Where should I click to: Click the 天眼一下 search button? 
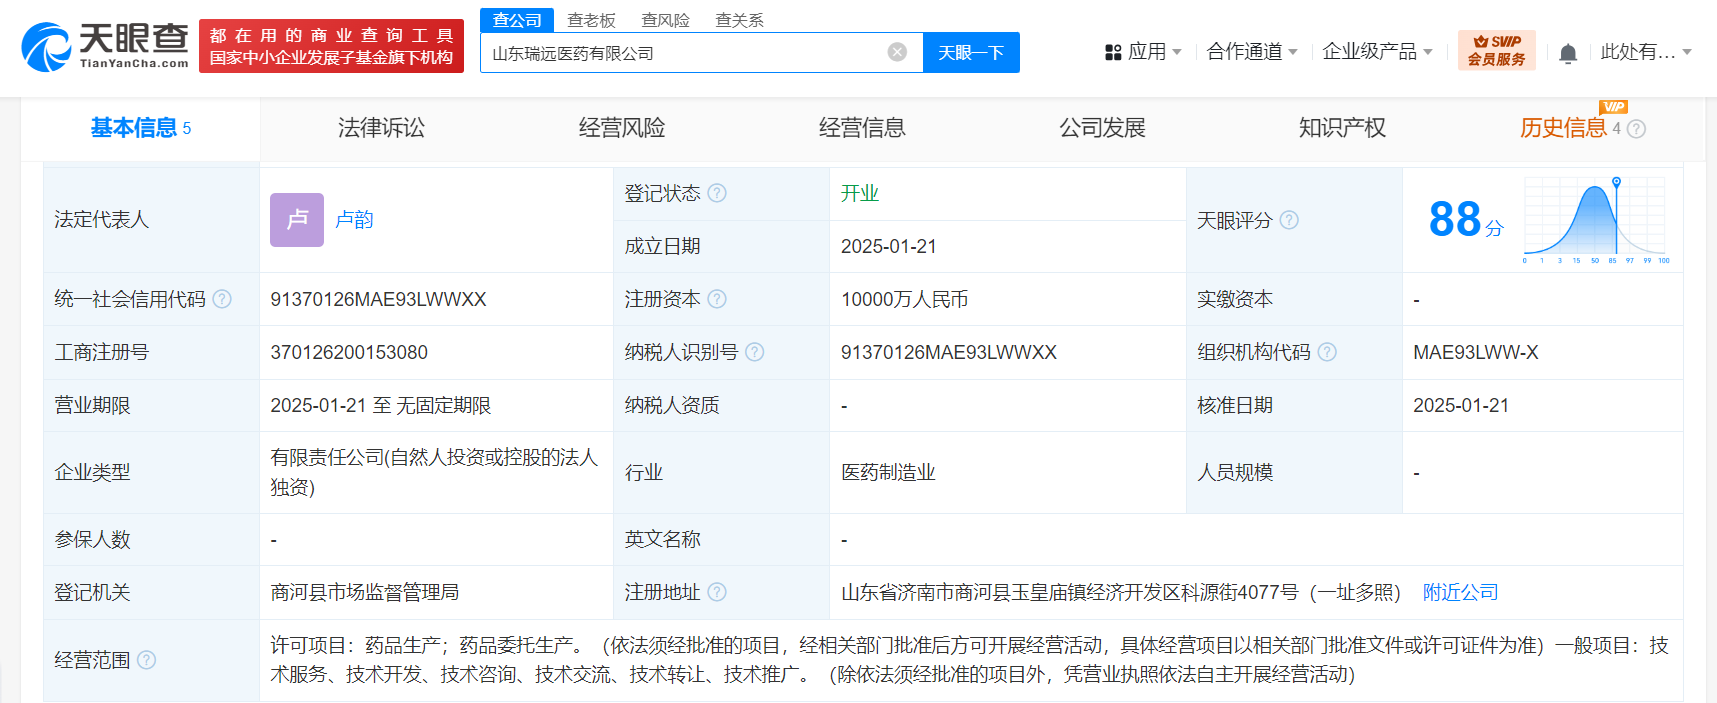[971, 52]
